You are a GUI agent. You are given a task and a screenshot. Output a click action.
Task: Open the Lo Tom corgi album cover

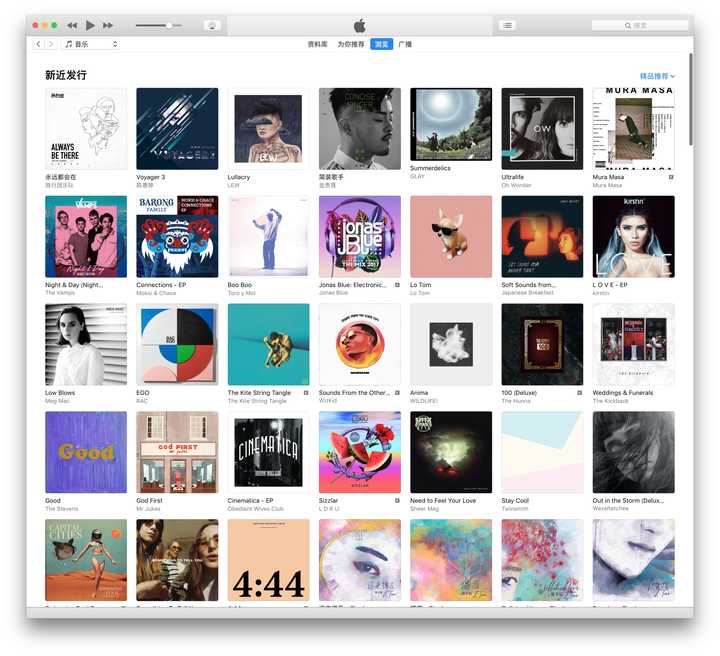click(x=451, y=237)
